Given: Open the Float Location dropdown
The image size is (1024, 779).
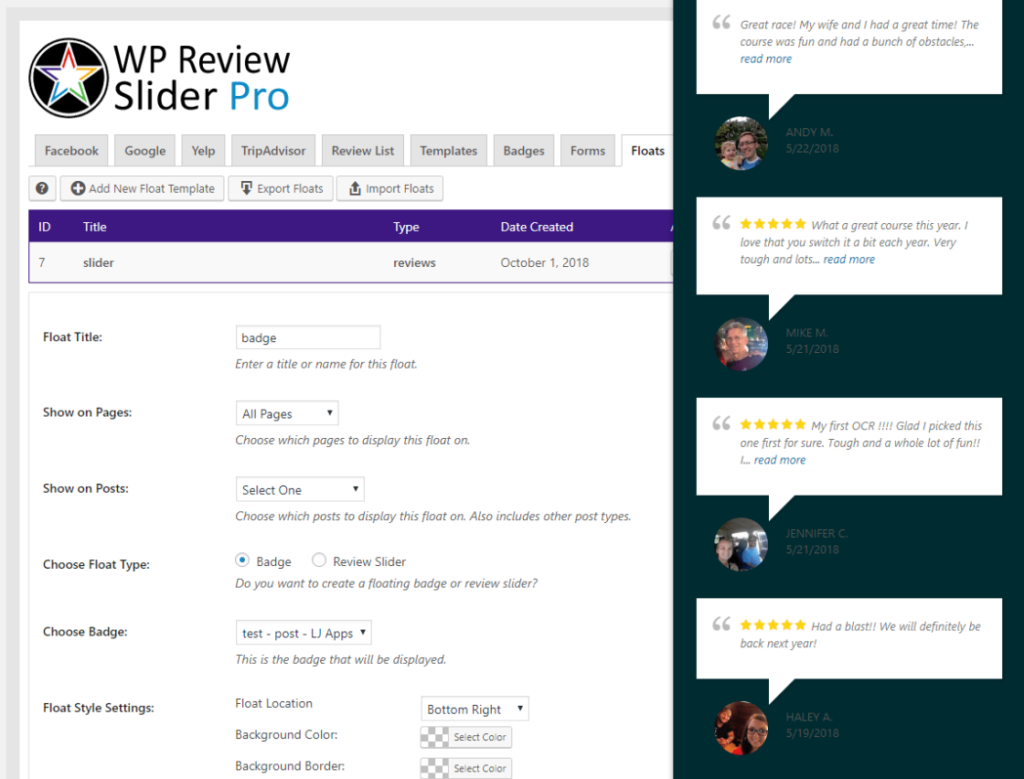Looking at the screenshot, I should tap(475, 708).
